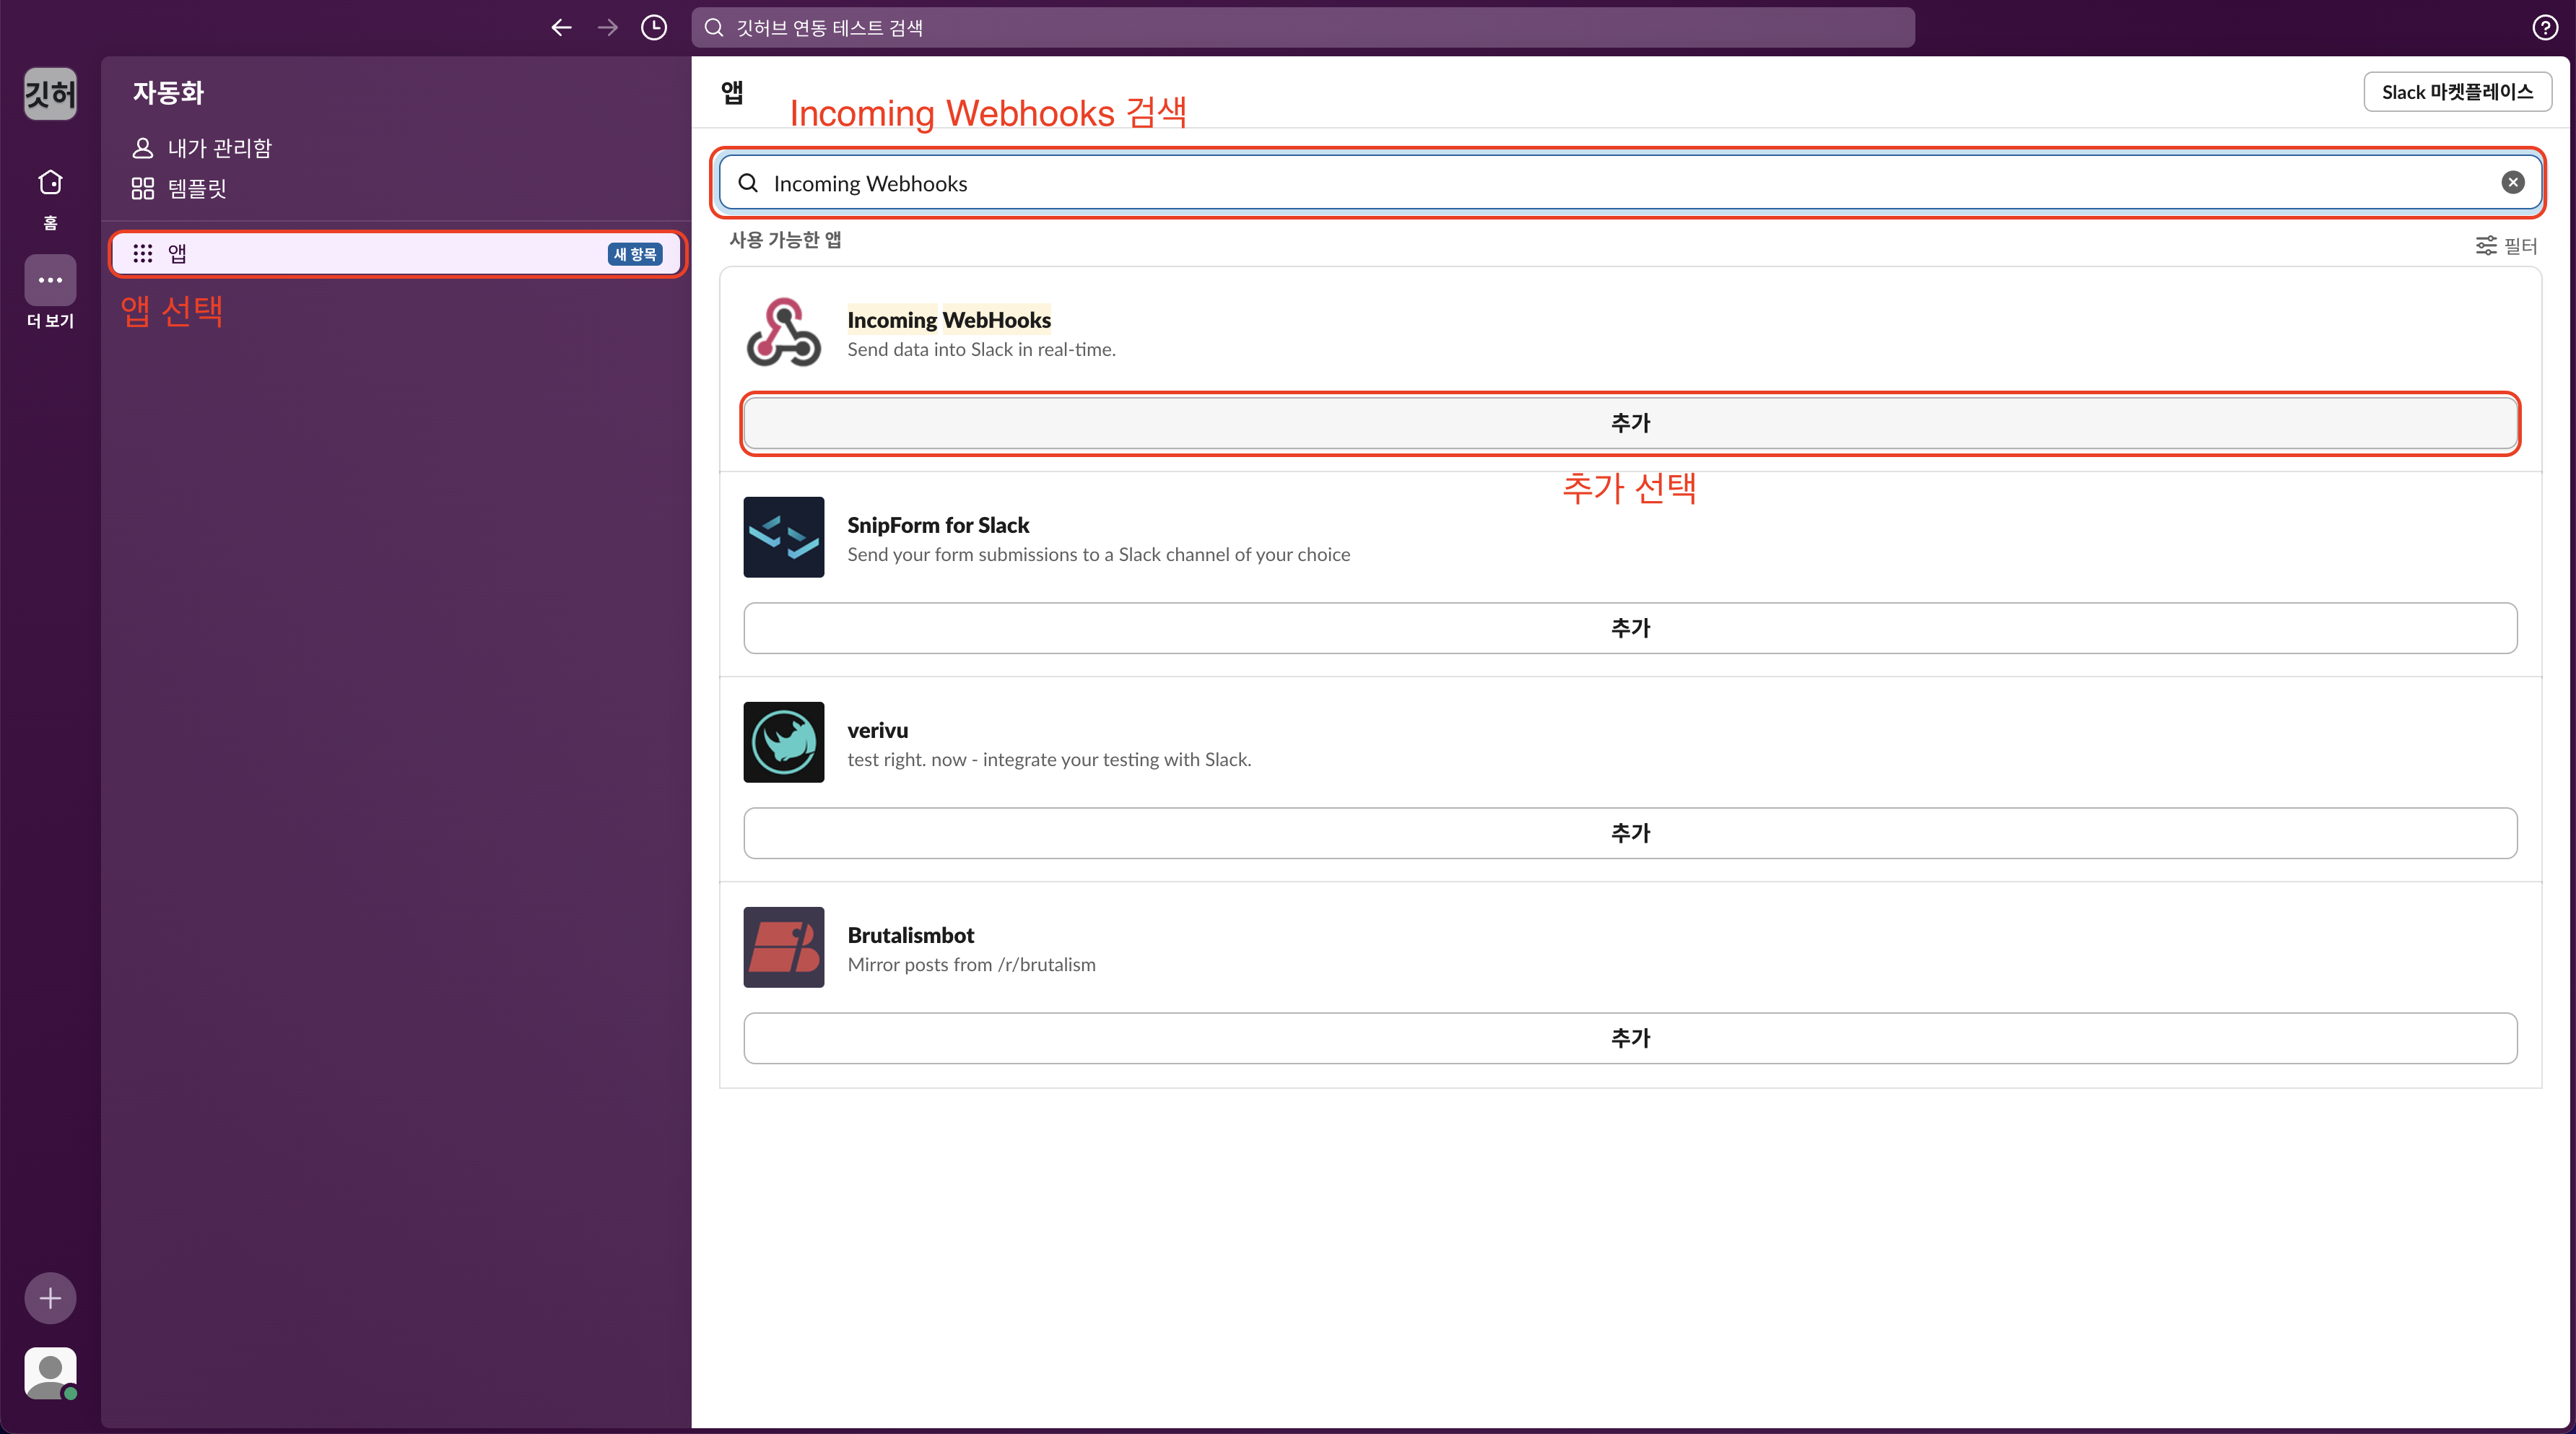Click the back navigation arrow
Image resolution: width=2576 pixels, height=1434 pixels.
coord(561,27)
